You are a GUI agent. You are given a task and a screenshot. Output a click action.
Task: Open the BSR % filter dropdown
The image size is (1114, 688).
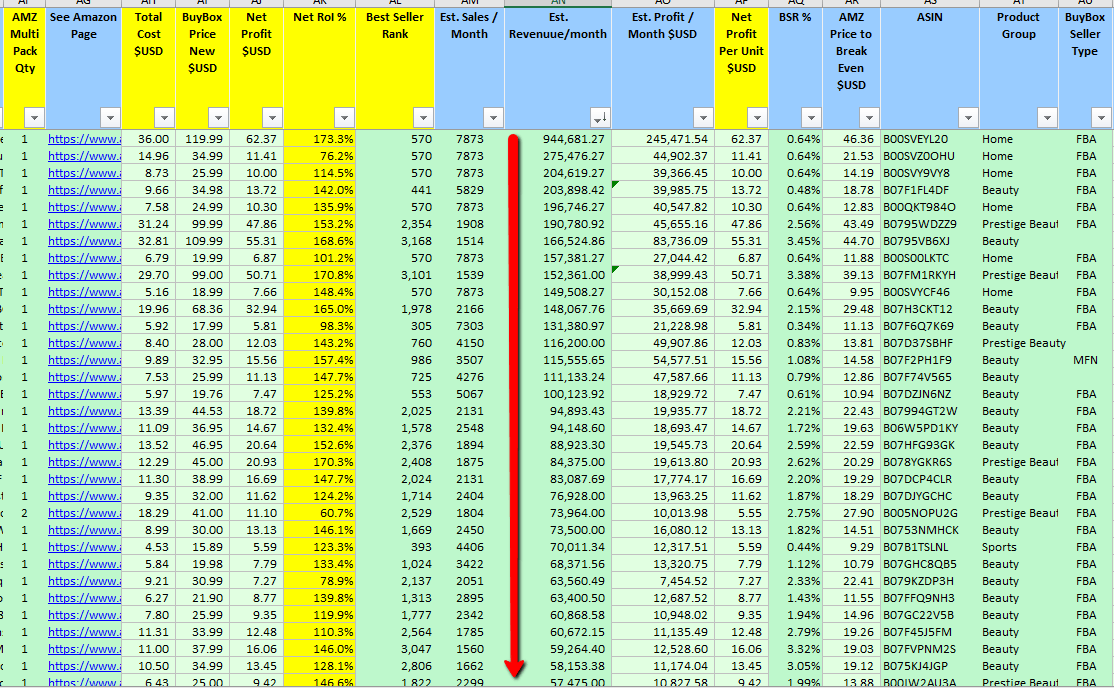(x=811, y=117)
